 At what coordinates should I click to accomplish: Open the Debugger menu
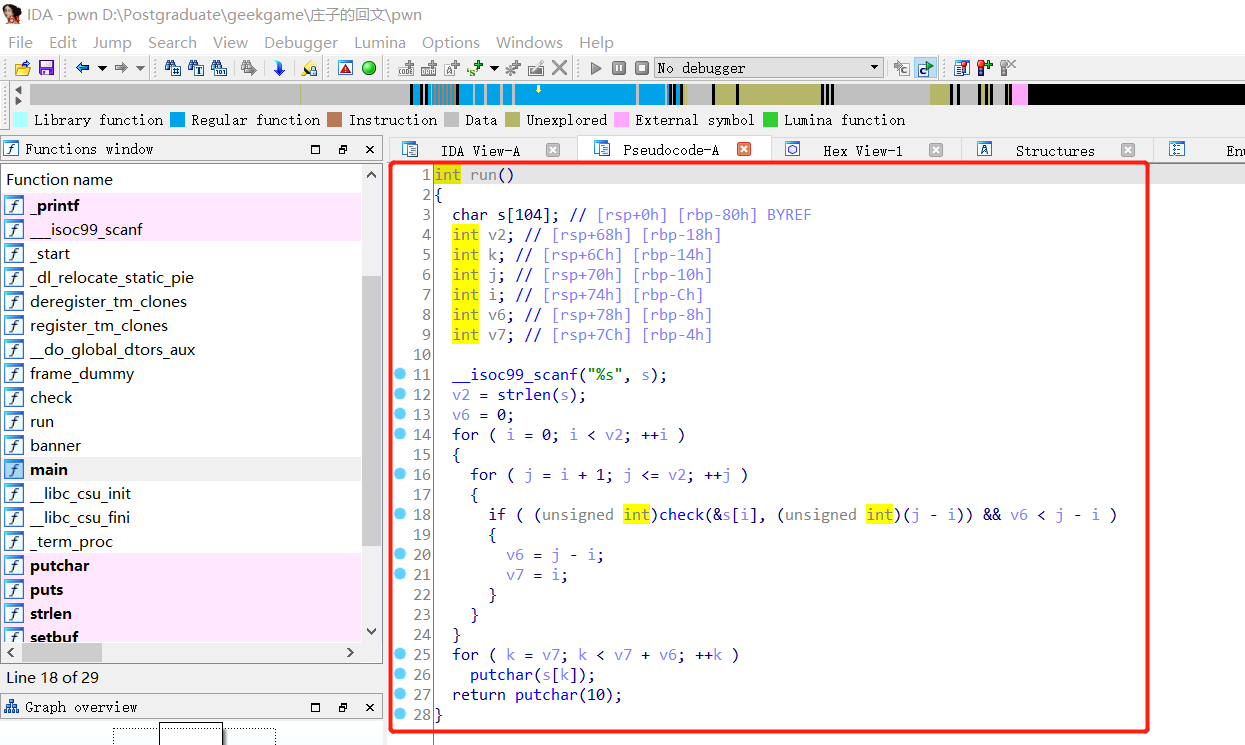click(x=301, y=42)
